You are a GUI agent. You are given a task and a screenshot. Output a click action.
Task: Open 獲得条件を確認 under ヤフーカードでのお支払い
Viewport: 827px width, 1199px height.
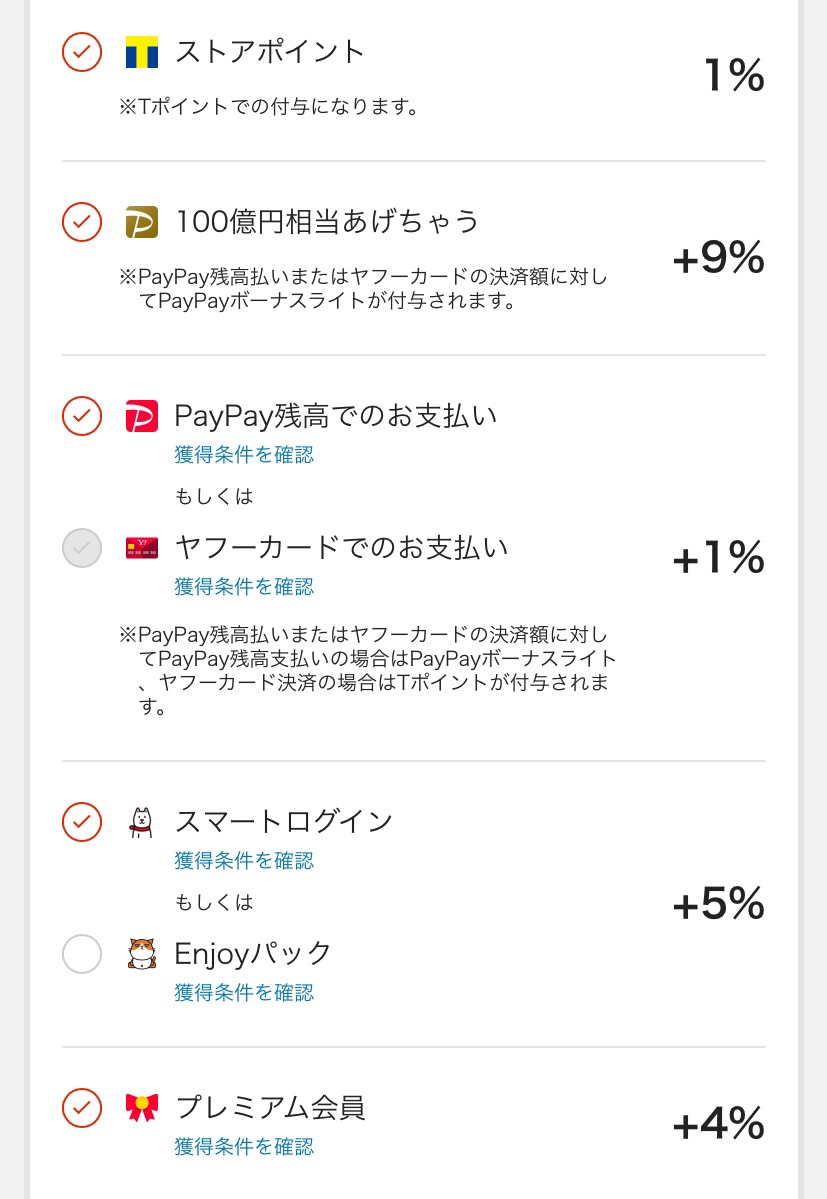pos(244,587)
